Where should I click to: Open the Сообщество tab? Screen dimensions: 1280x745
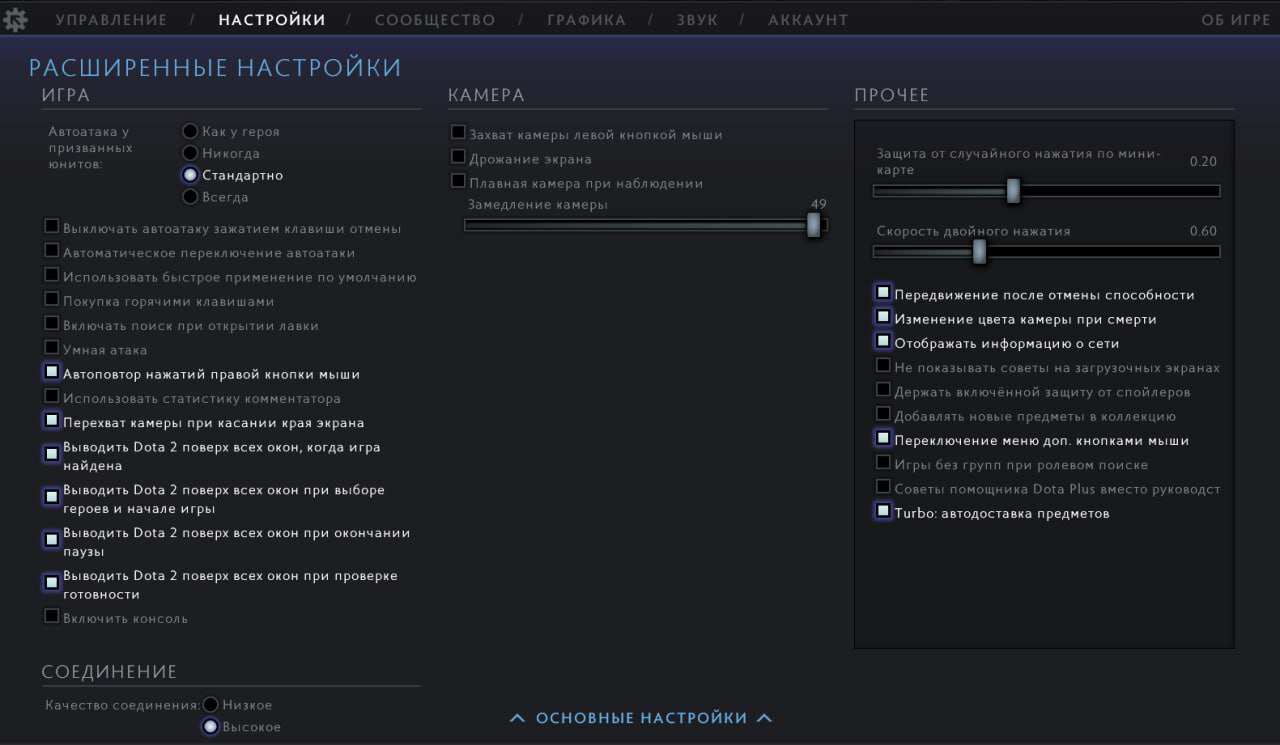point(435,20)
